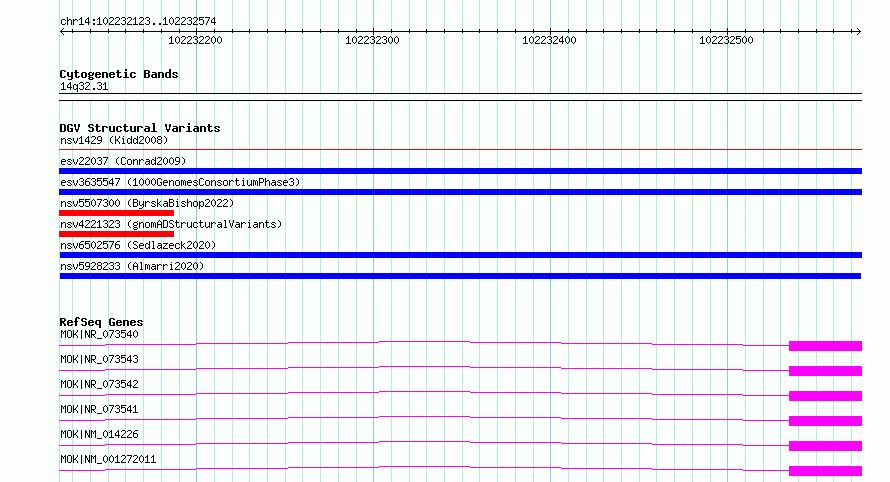Open transcript MOK|NR_073540 label
Viewport: 890px width, 482px height.
point(99,334)
